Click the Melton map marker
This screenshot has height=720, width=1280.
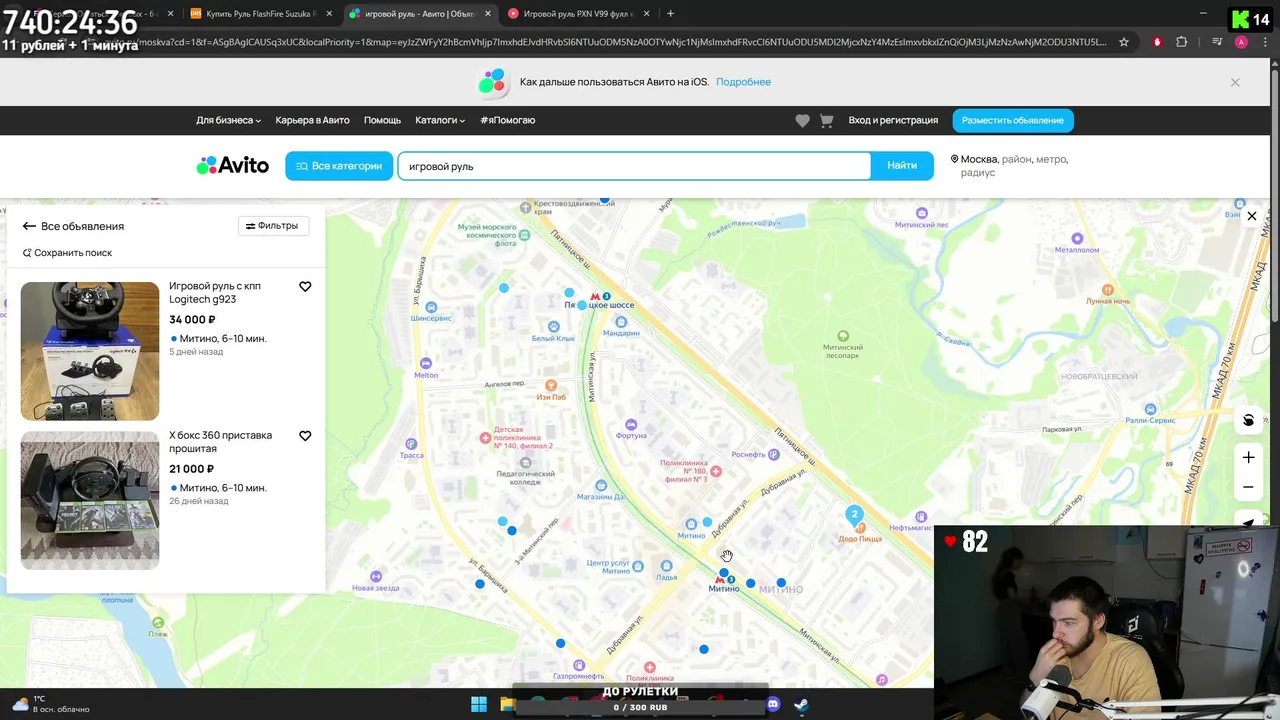tap(426, 363)
